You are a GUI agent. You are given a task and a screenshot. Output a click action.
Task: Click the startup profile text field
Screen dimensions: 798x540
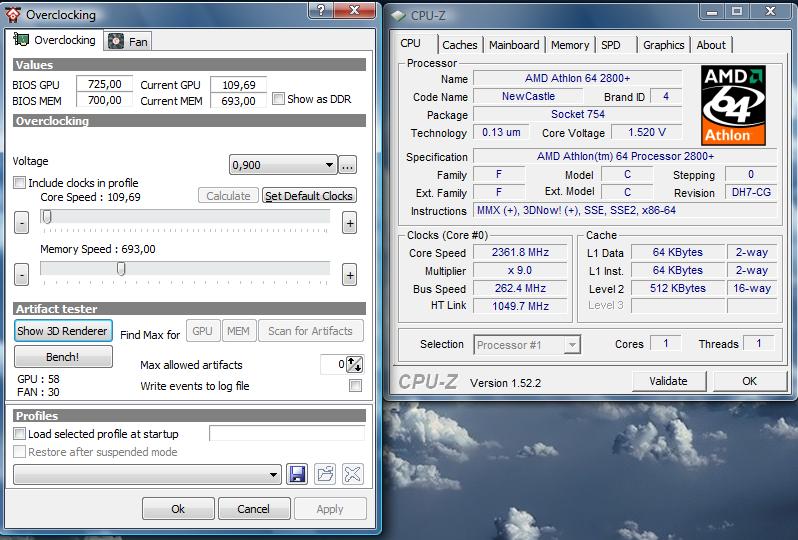288,434
